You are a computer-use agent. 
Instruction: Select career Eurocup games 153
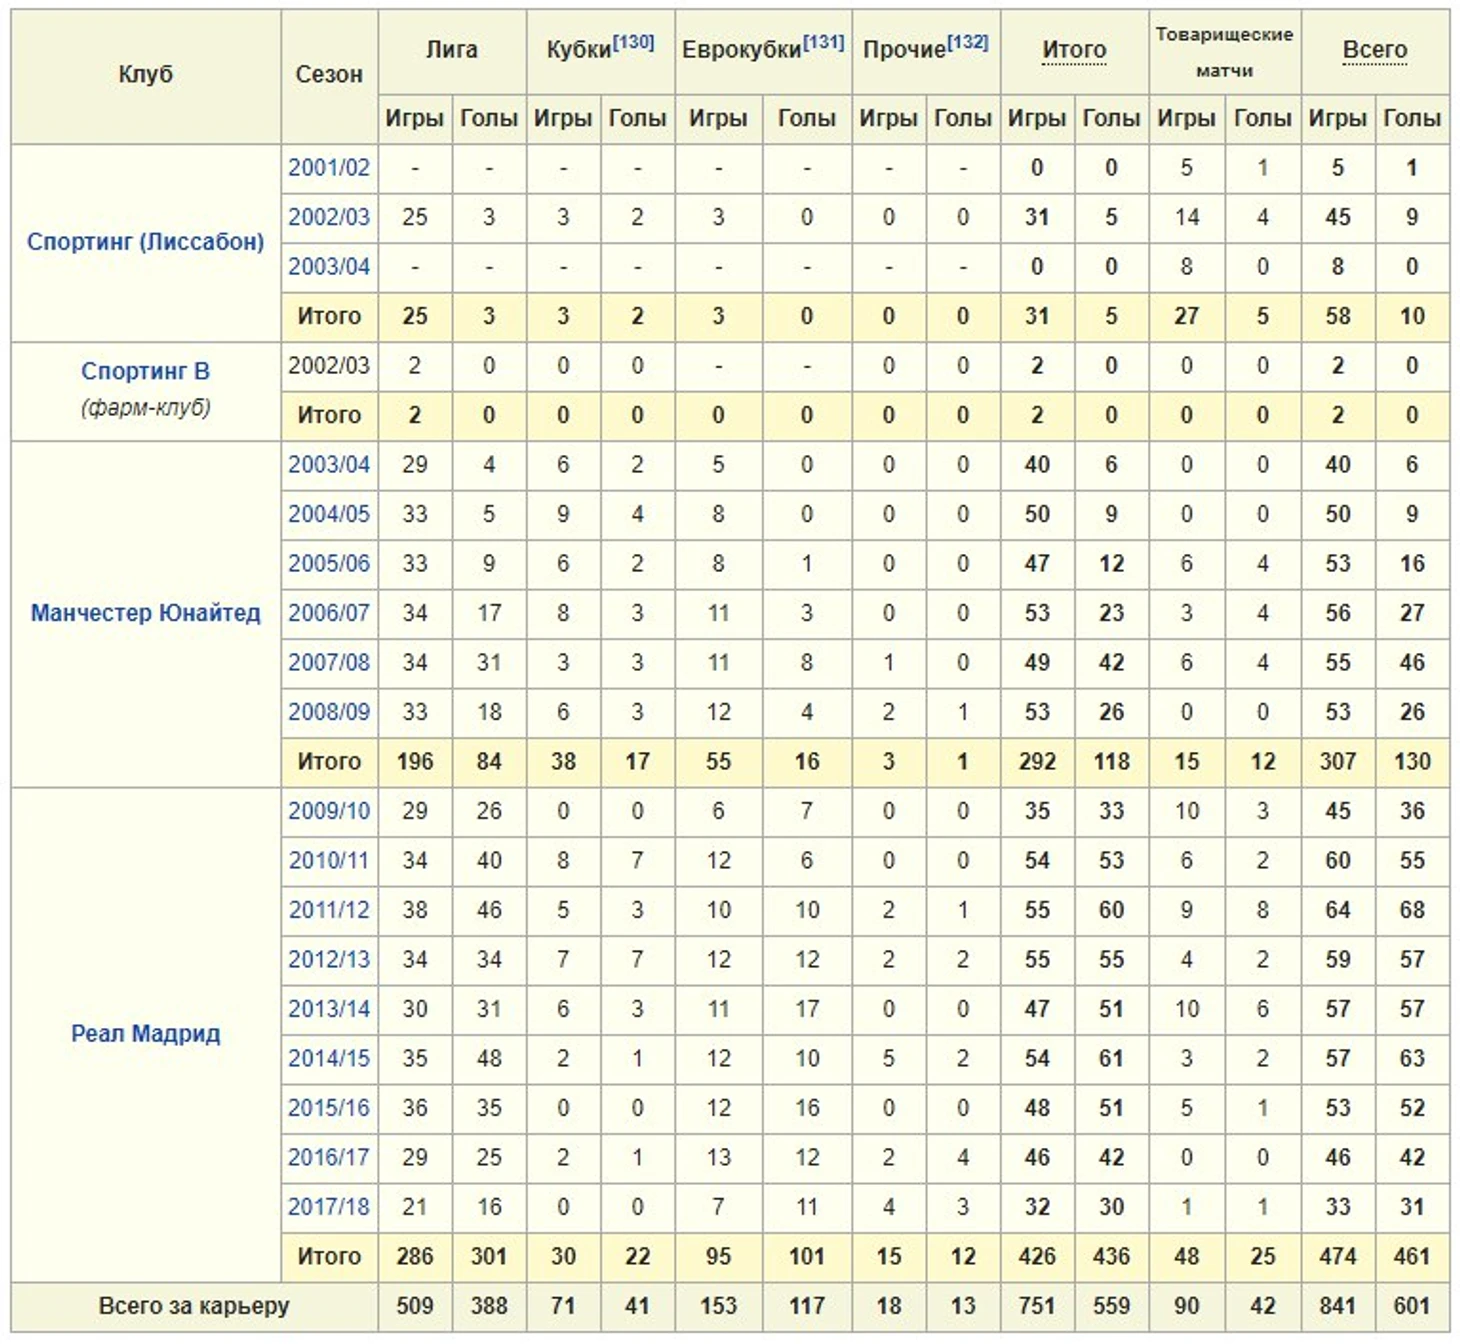point(719,1306)
